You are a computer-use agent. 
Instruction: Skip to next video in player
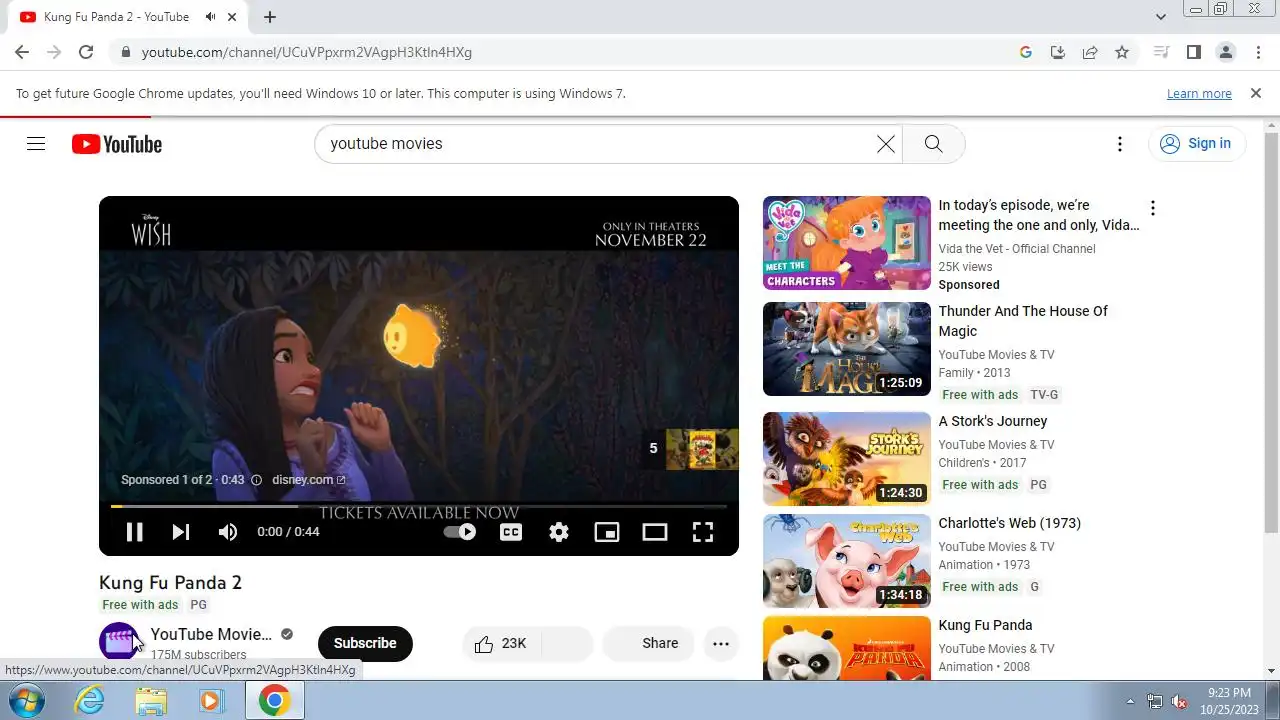point(181,532)
